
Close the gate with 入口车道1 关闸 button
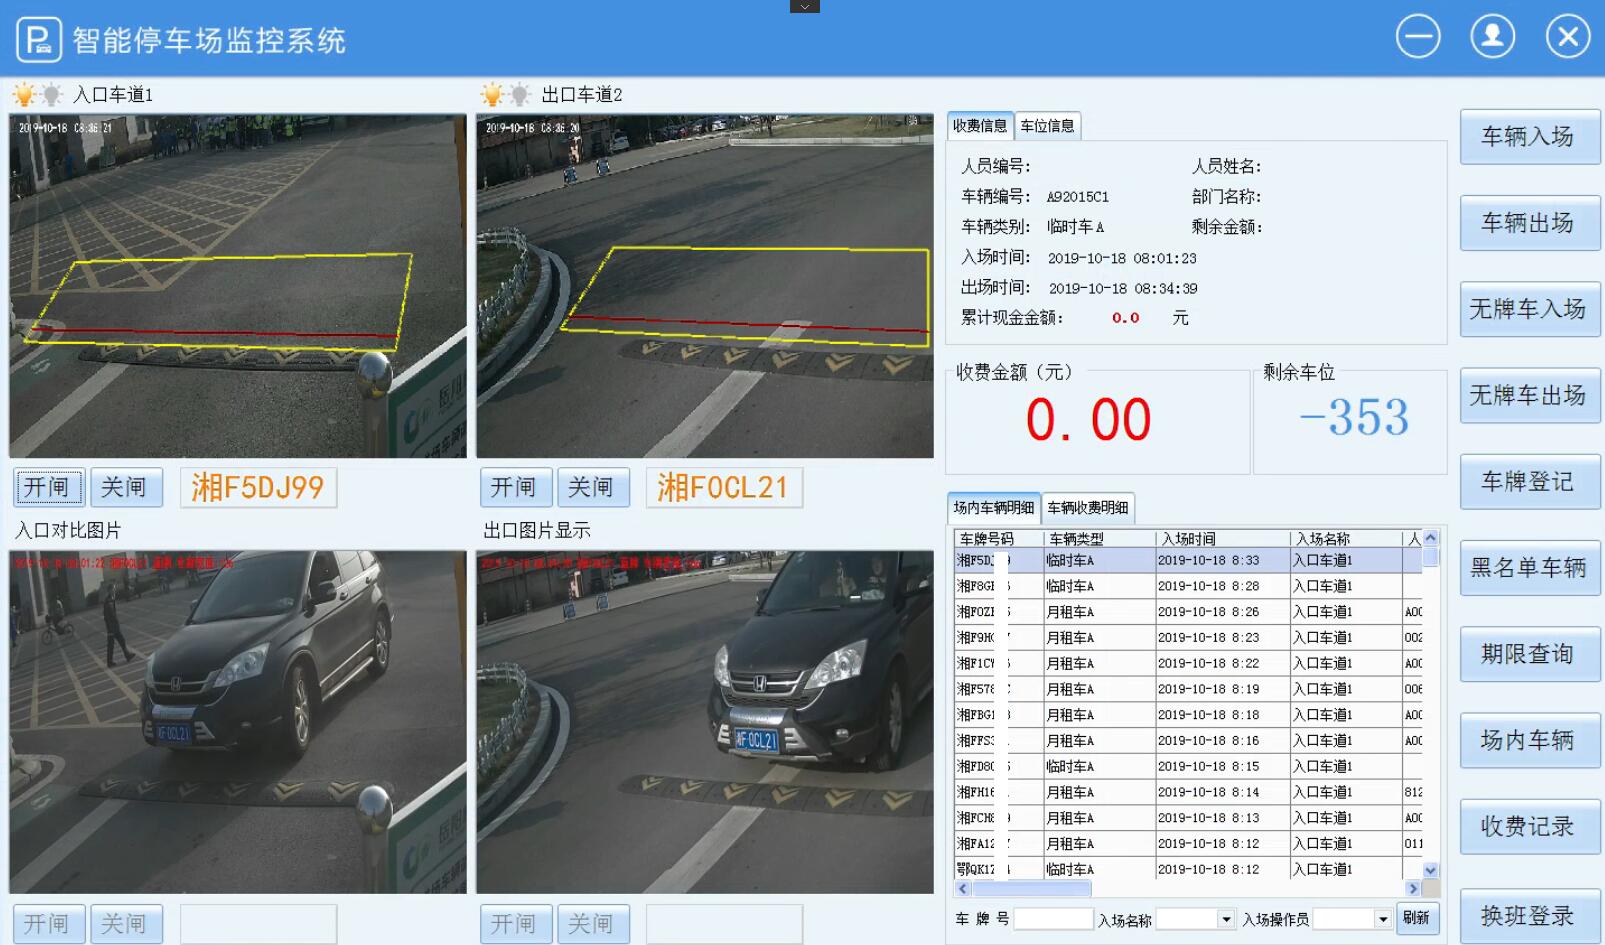pyautogui.click(x=125, y=487)
